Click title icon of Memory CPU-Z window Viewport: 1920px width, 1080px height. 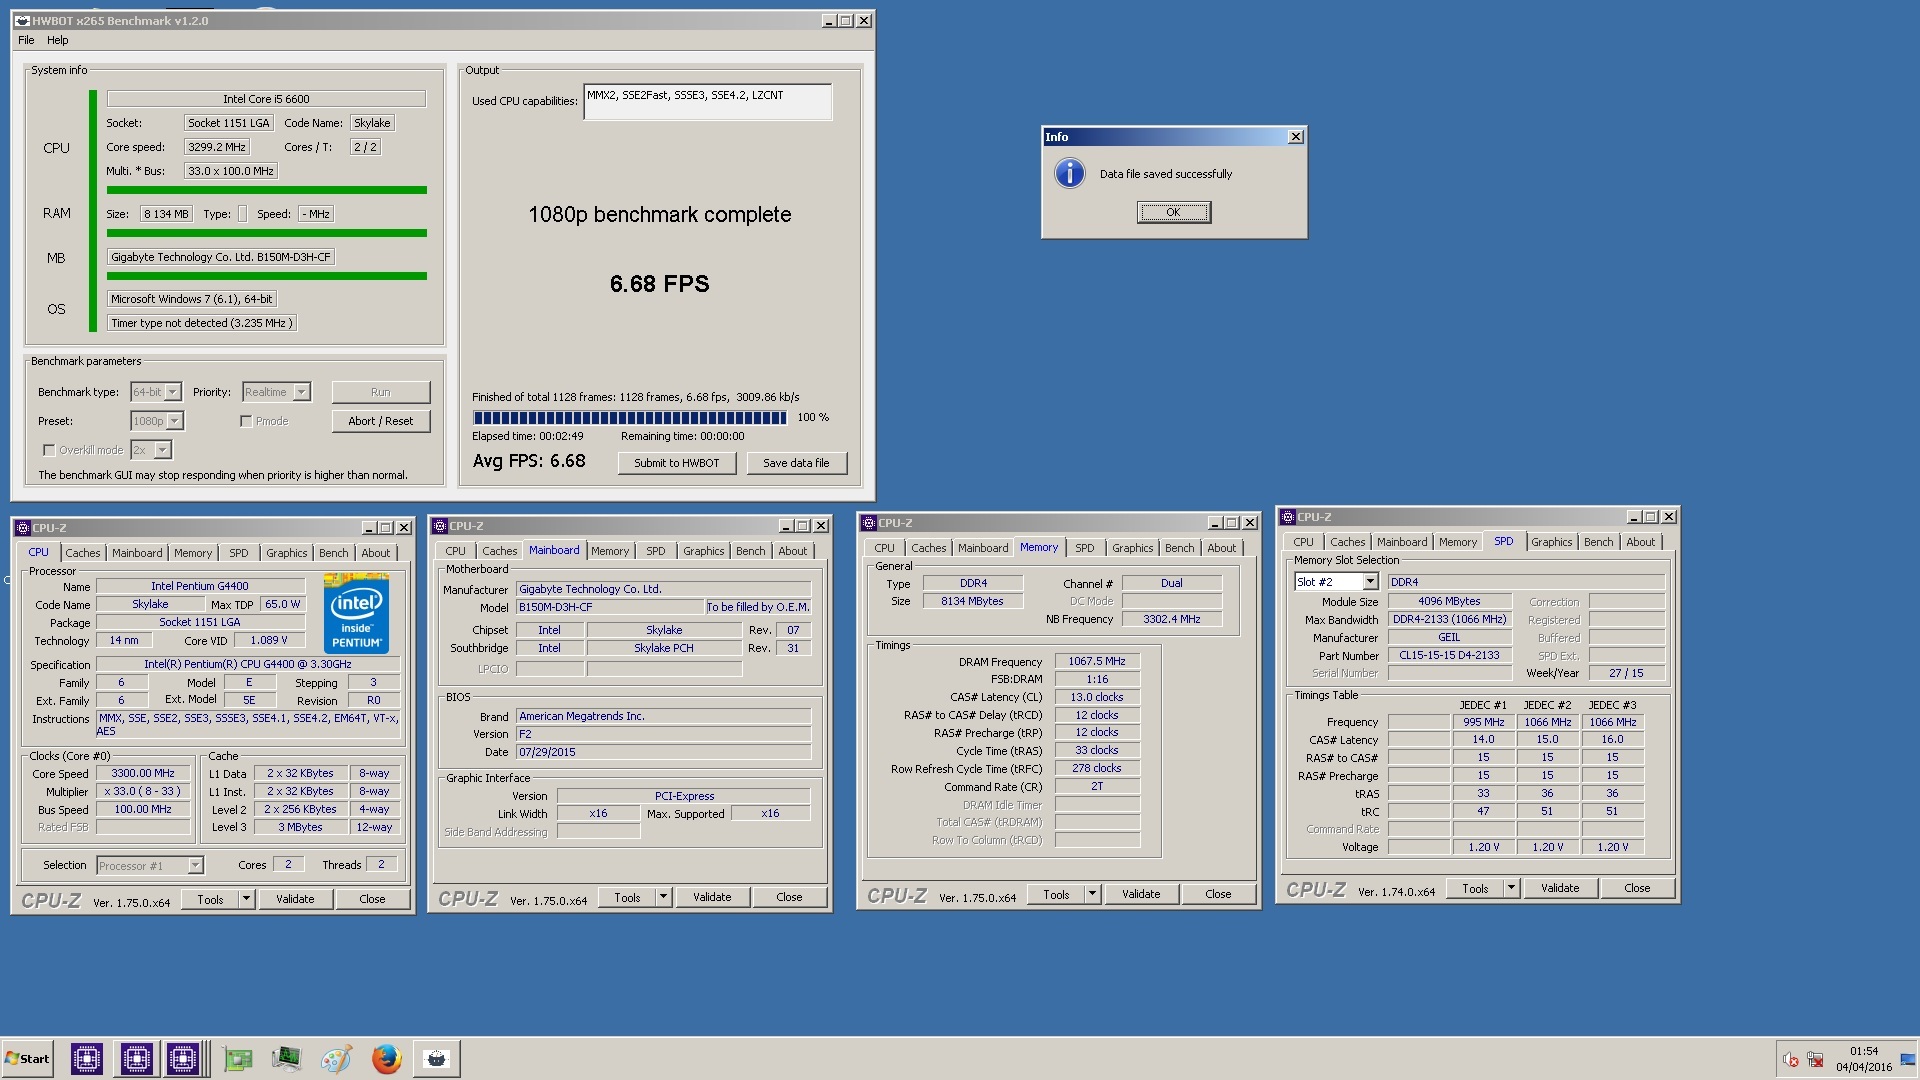(x=869, y=523)
